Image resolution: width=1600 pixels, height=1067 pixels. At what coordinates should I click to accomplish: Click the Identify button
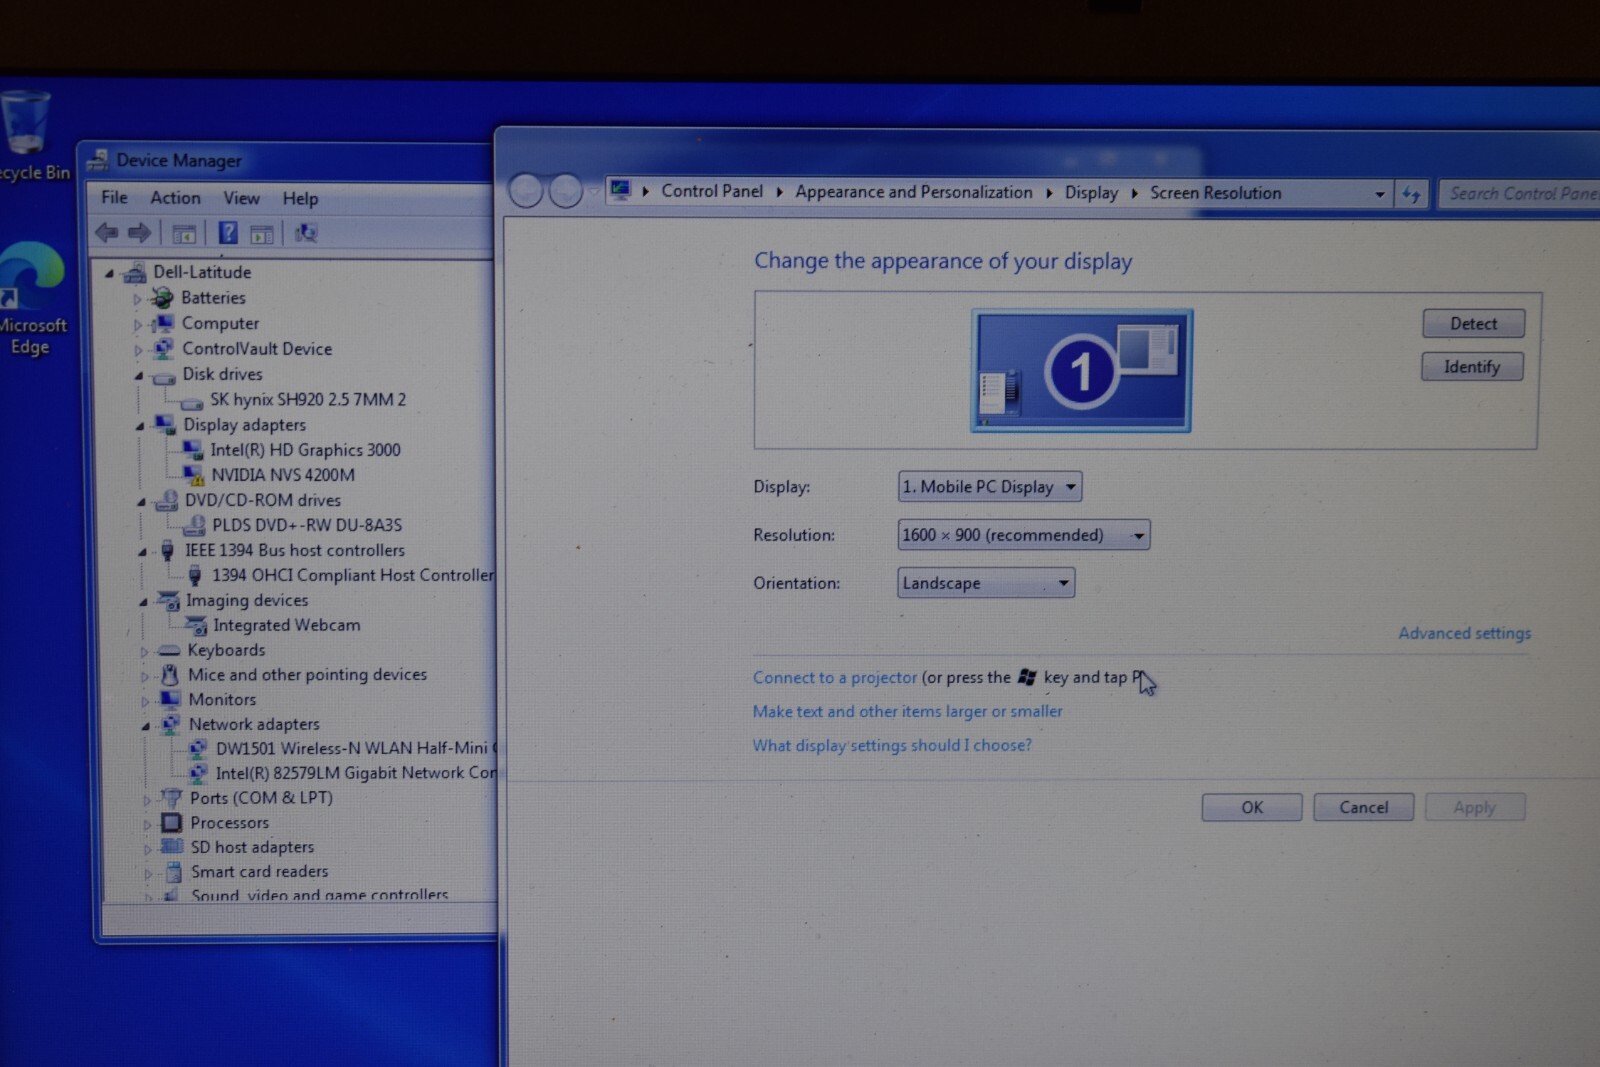point(1472,367)
